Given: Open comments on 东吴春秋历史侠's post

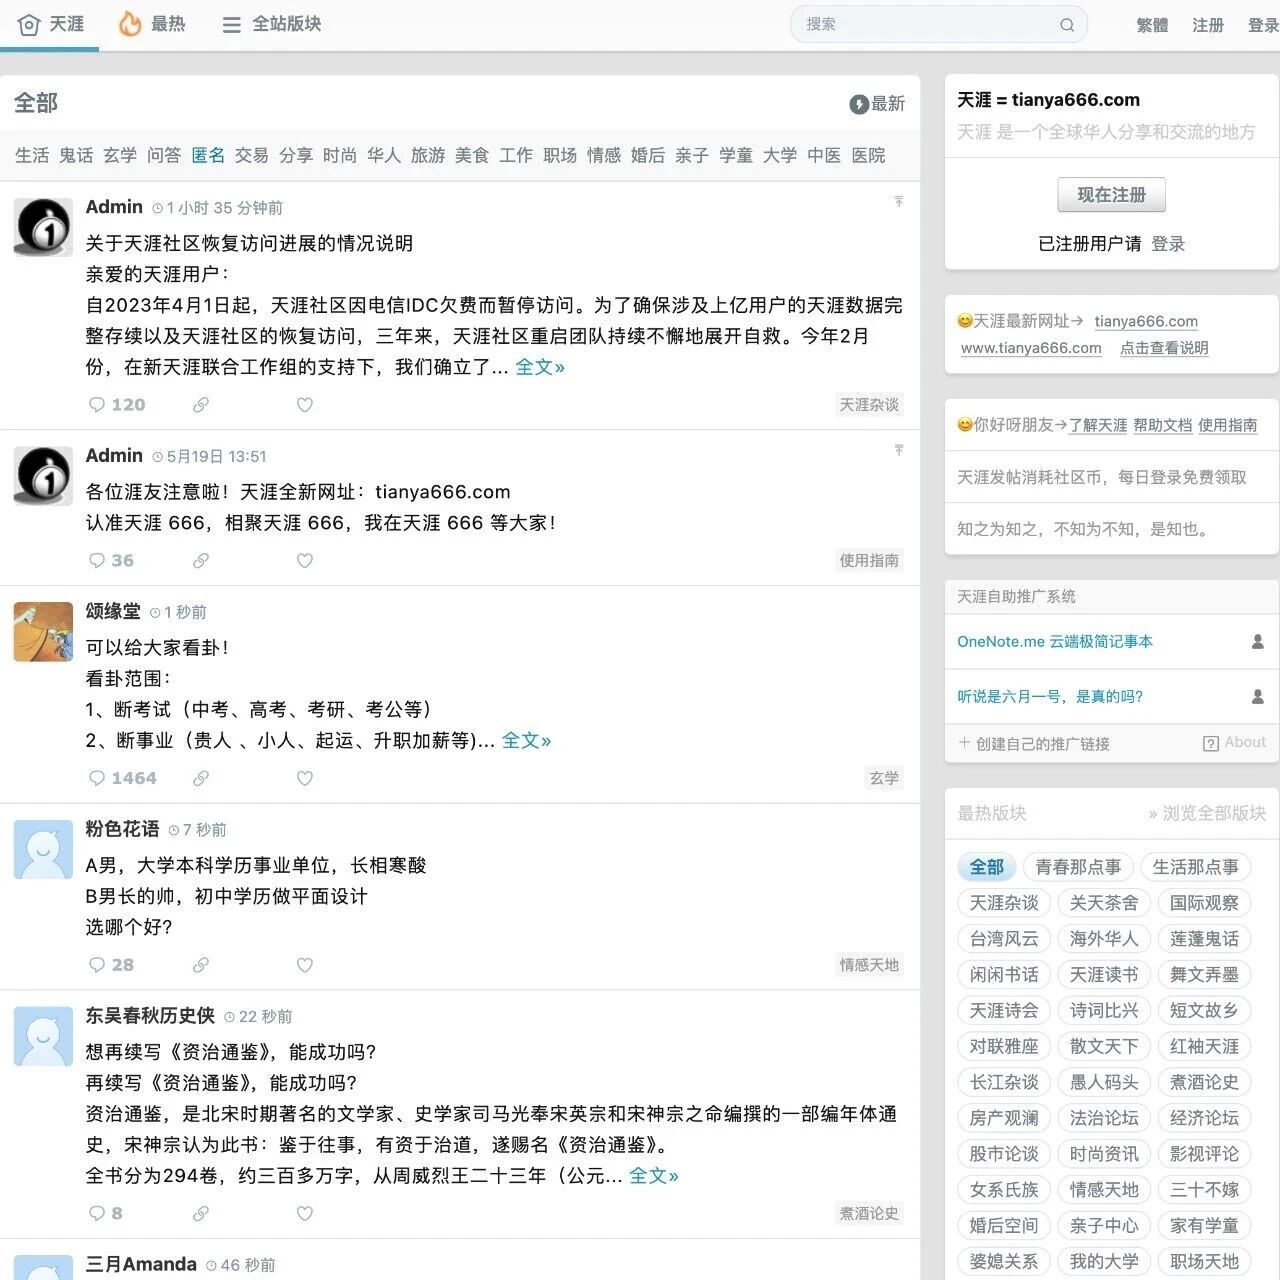Looking at the screenshot, I should click(105, 1213).
